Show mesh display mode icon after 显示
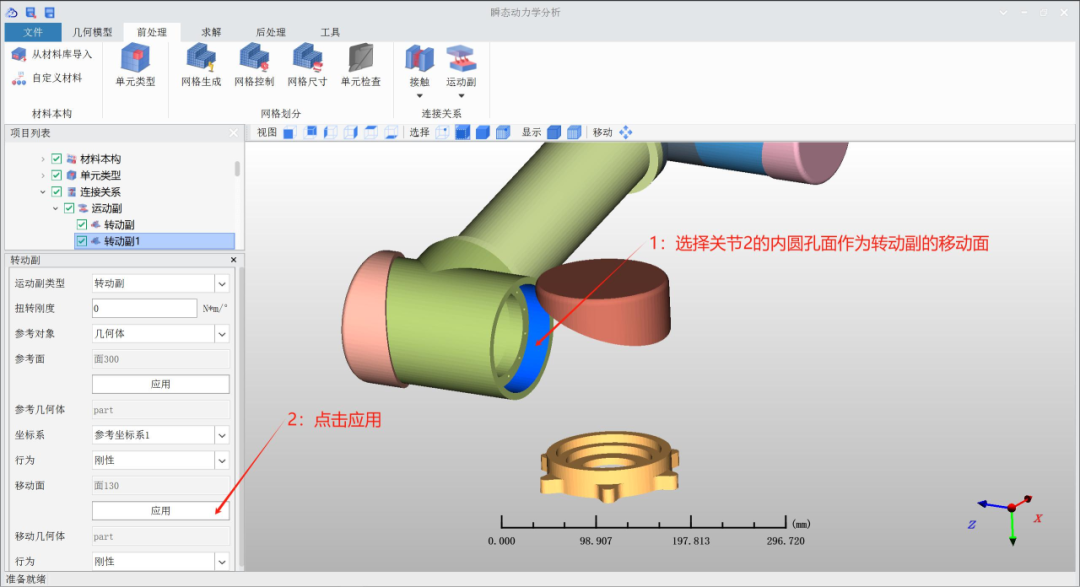Viewport: 1080px width, 587px height. [574, 132]
